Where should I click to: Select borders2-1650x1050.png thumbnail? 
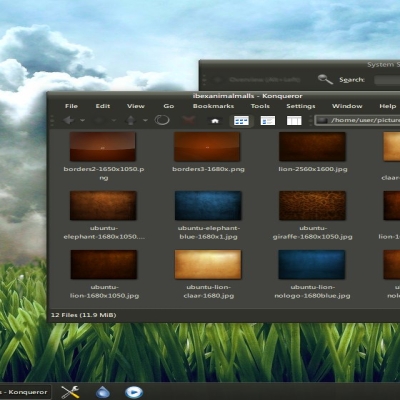[103, 147]
